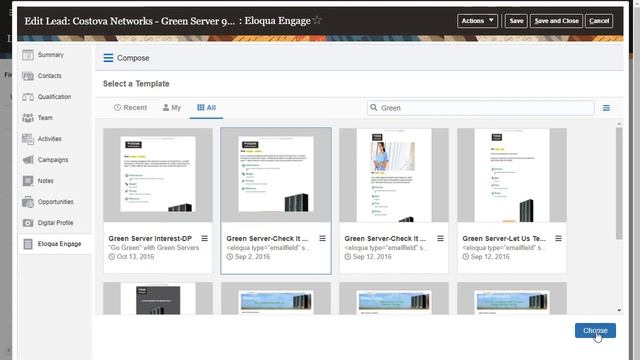Image resolution: width=640 pixels, height=360 pixels.
Task: Open the Contacts section icon
Action: pos(28,76)
